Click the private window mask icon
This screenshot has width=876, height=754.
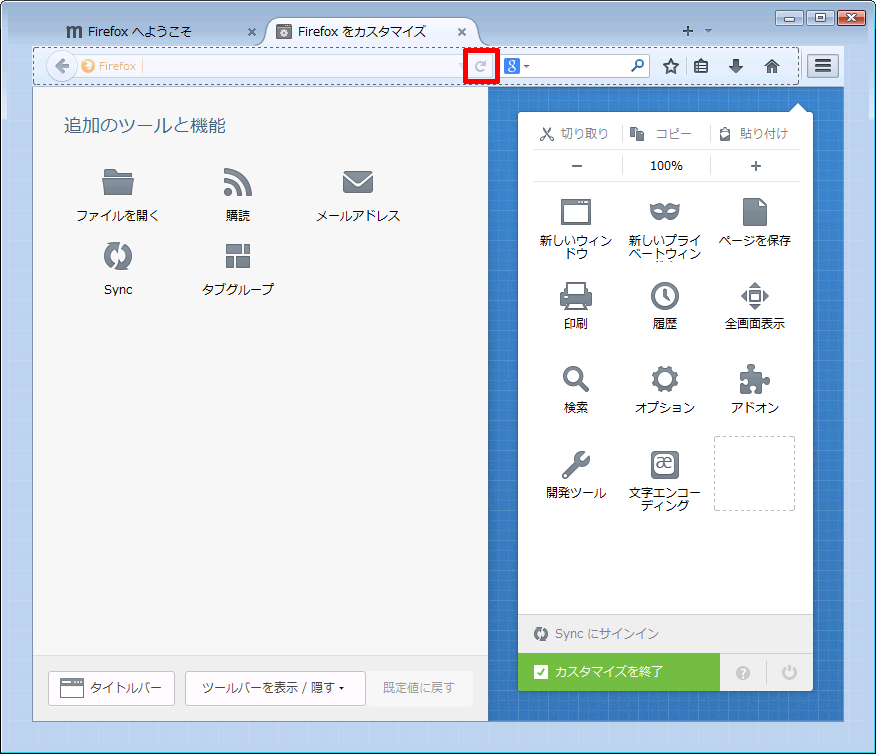(x=665, y=211)
